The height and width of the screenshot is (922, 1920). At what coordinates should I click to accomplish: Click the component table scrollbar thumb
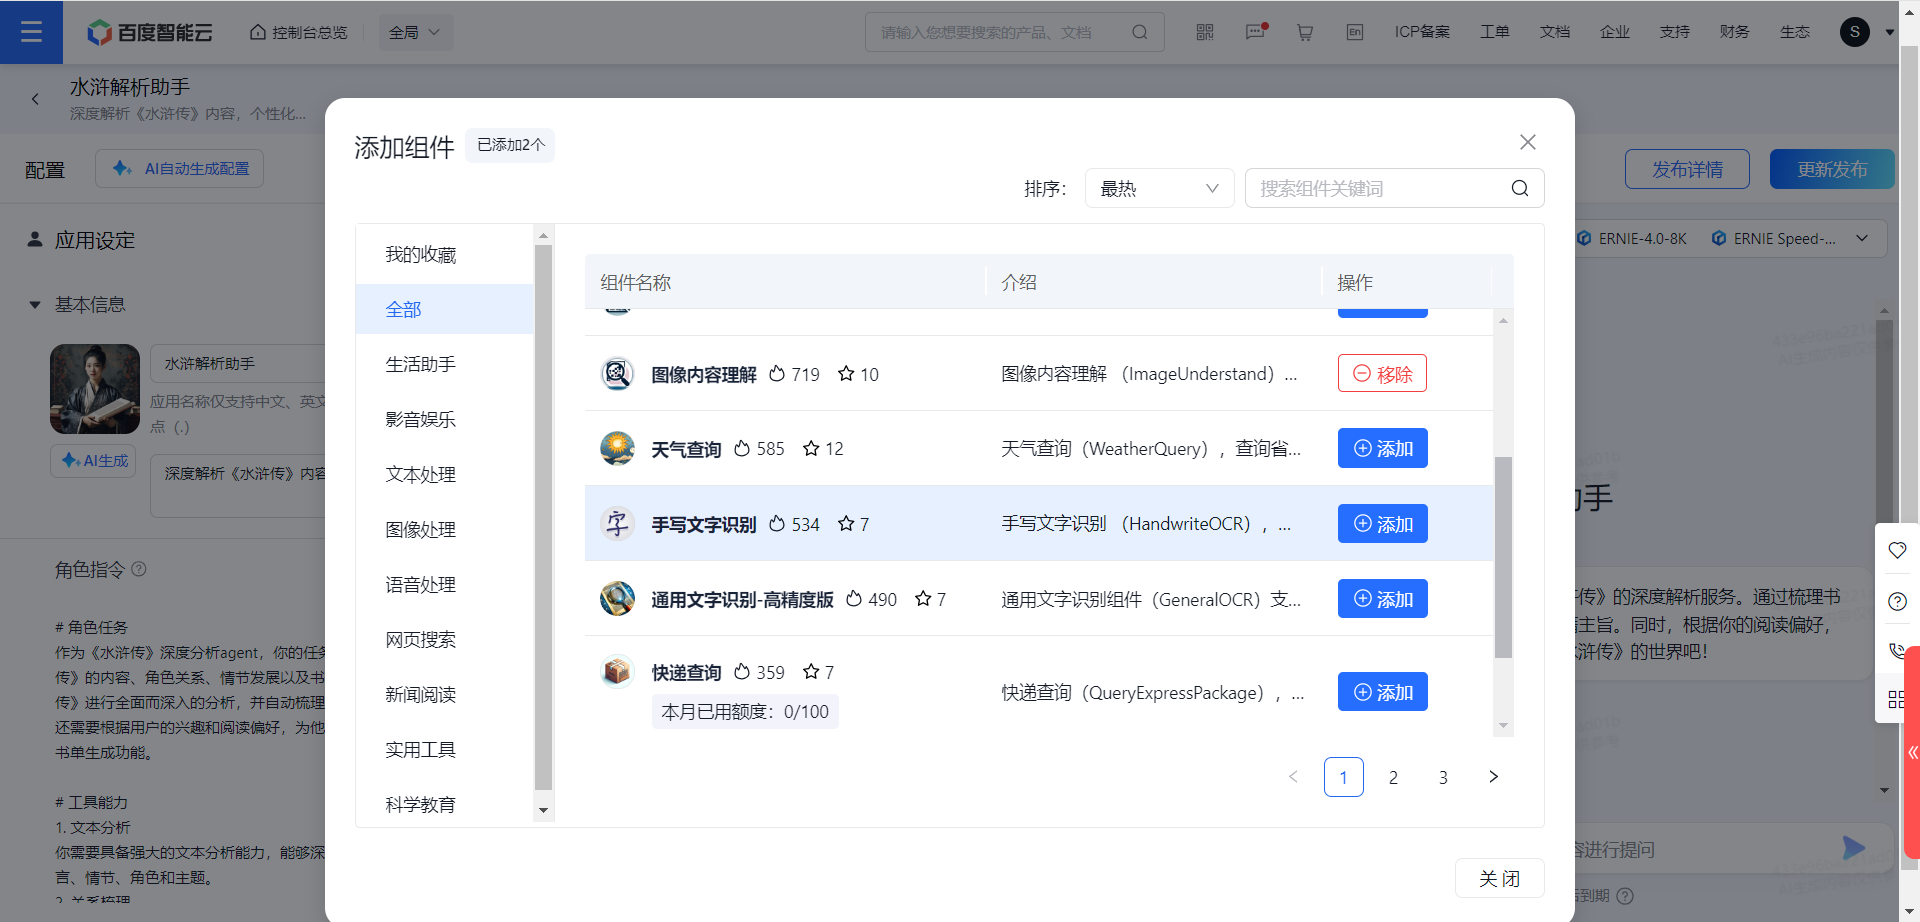(x=1503, y=557)
